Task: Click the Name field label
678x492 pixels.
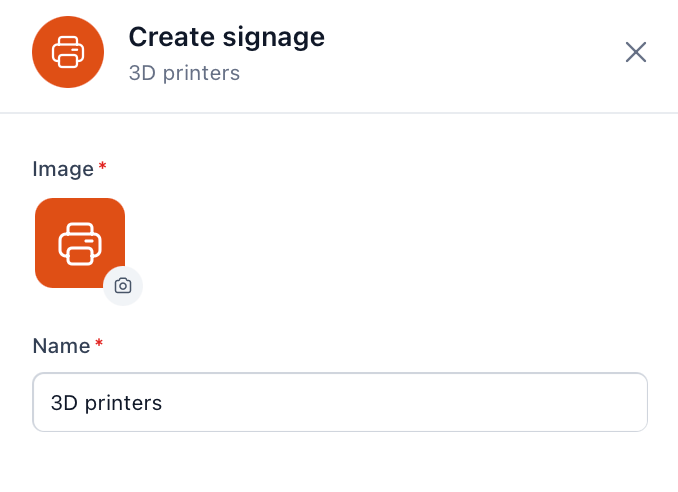Action: [x=61, y=346]
